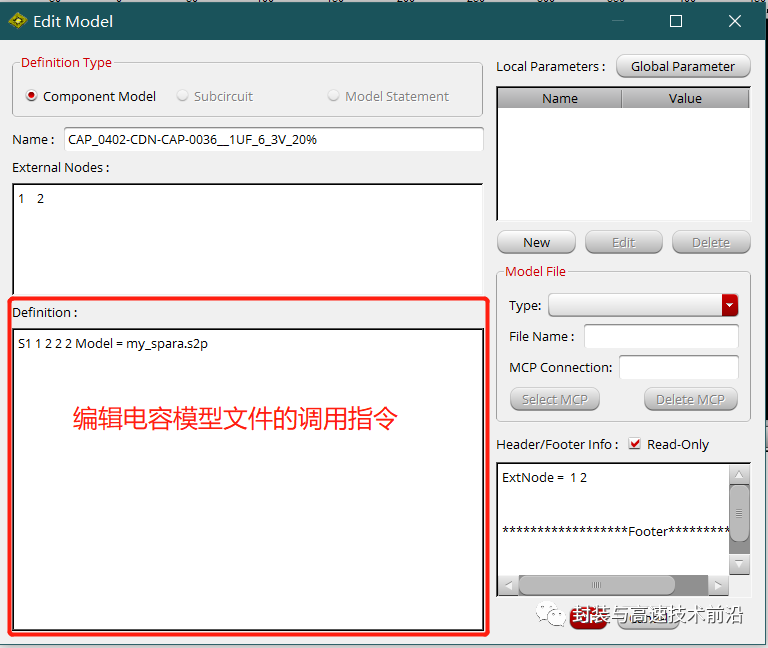Pick the Model Statement radio option
768x648 pixels.
[x=333, y=96]
